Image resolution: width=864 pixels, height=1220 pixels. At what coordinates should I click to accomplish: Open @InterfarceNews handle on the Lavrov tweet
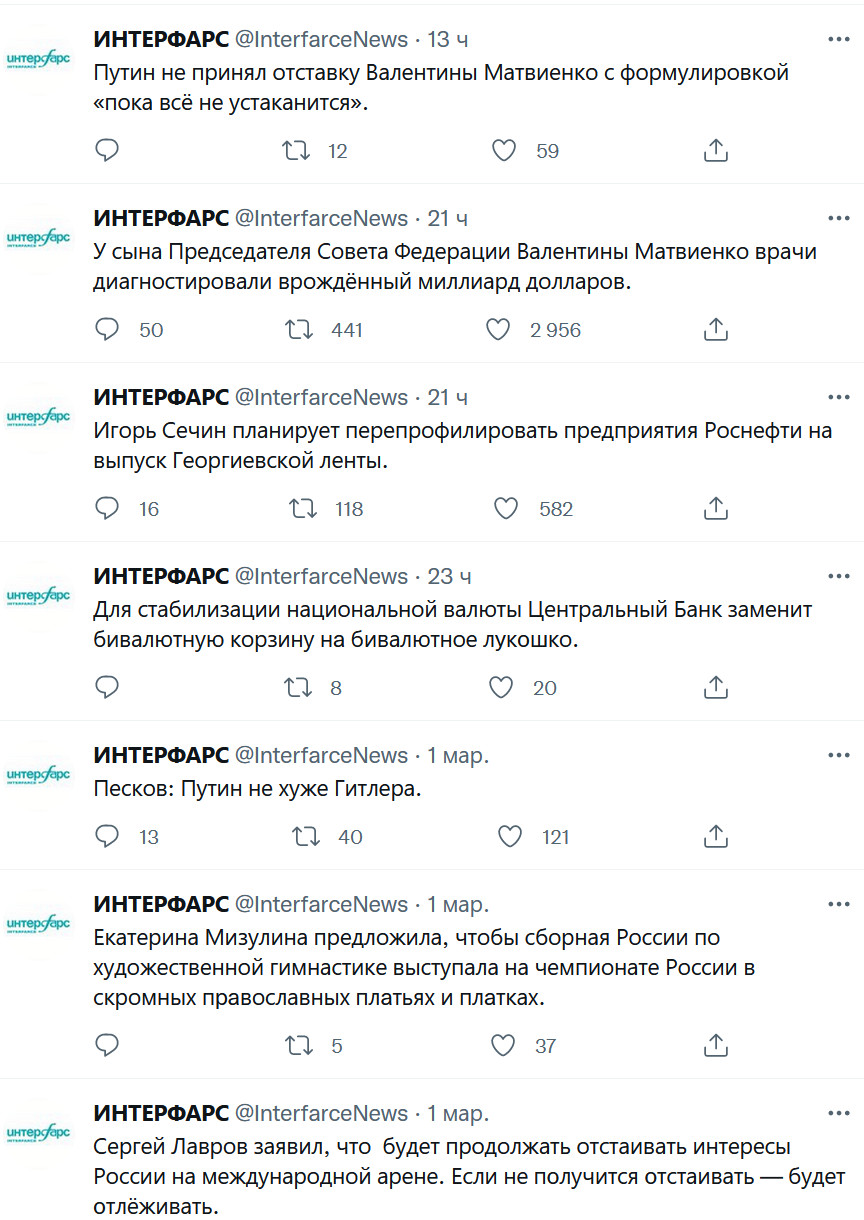pos(321,1113)
